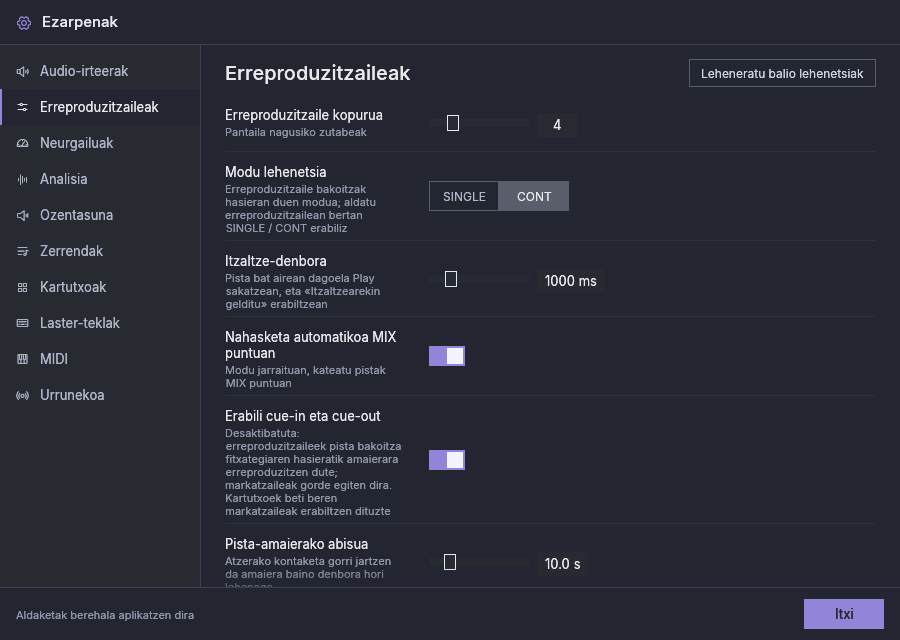Click the Audio-irteerak speaker icon
This screenshot has width=900, height=640.
pyautogui.click(x=22, y=71)
